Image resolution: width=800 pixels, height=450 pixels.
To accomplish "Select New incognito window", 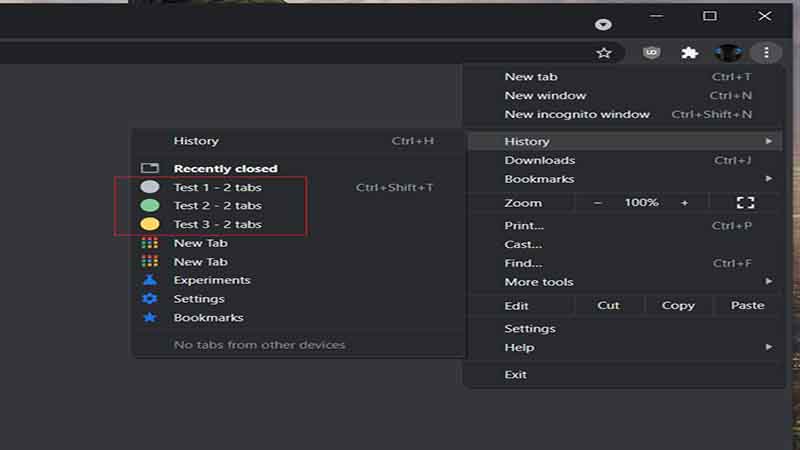I will (577, 114).
